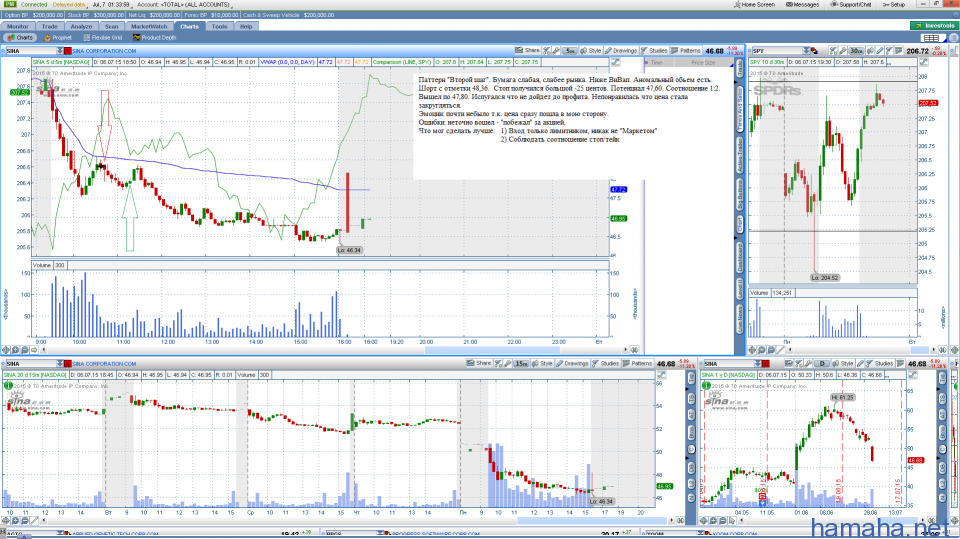Open the Flexible Grid sub-tab
Image resolution: width=960 pixels, height=539 pixels.
(102, 37)
